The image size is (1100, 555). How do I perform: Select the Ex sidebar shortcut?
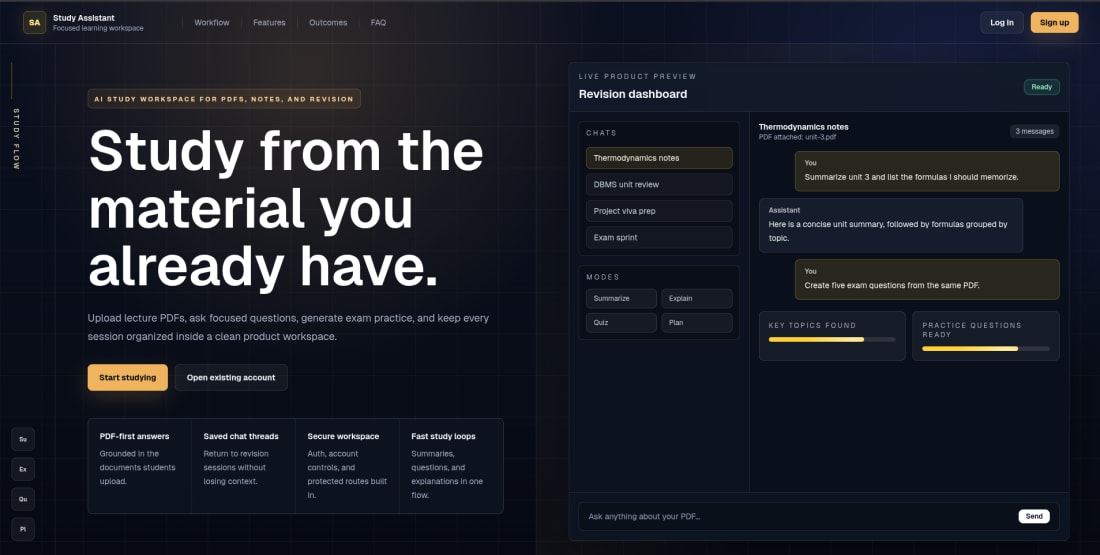pos(23,469)
